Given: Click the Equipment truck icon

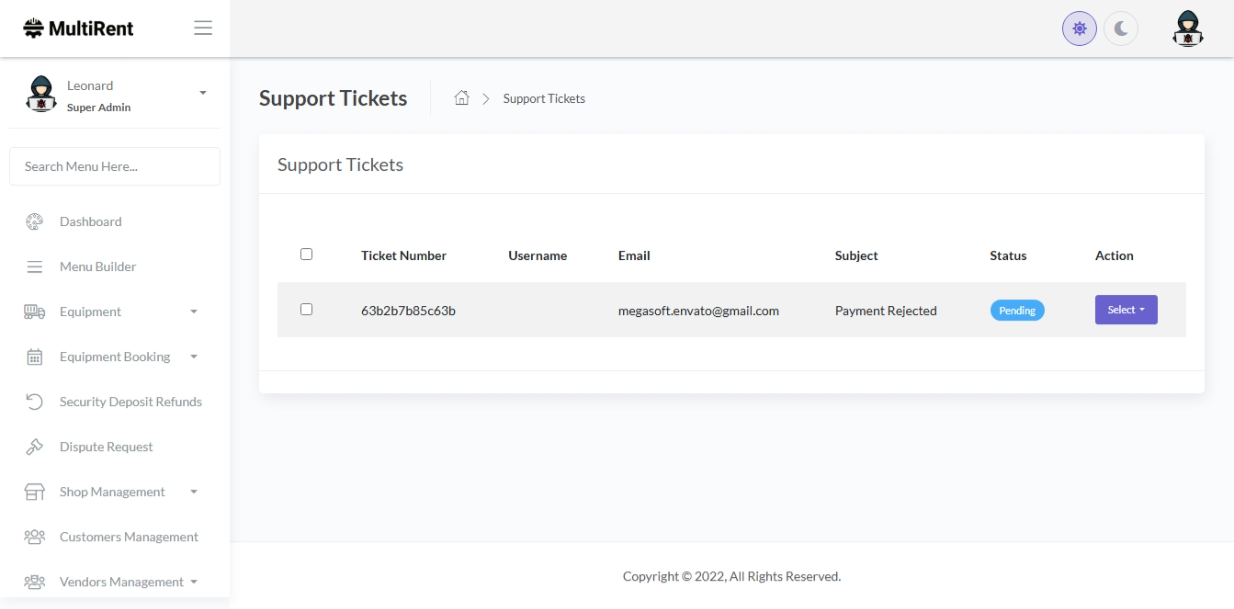Looking at the screenshot, I should click(x=34, y=312).
